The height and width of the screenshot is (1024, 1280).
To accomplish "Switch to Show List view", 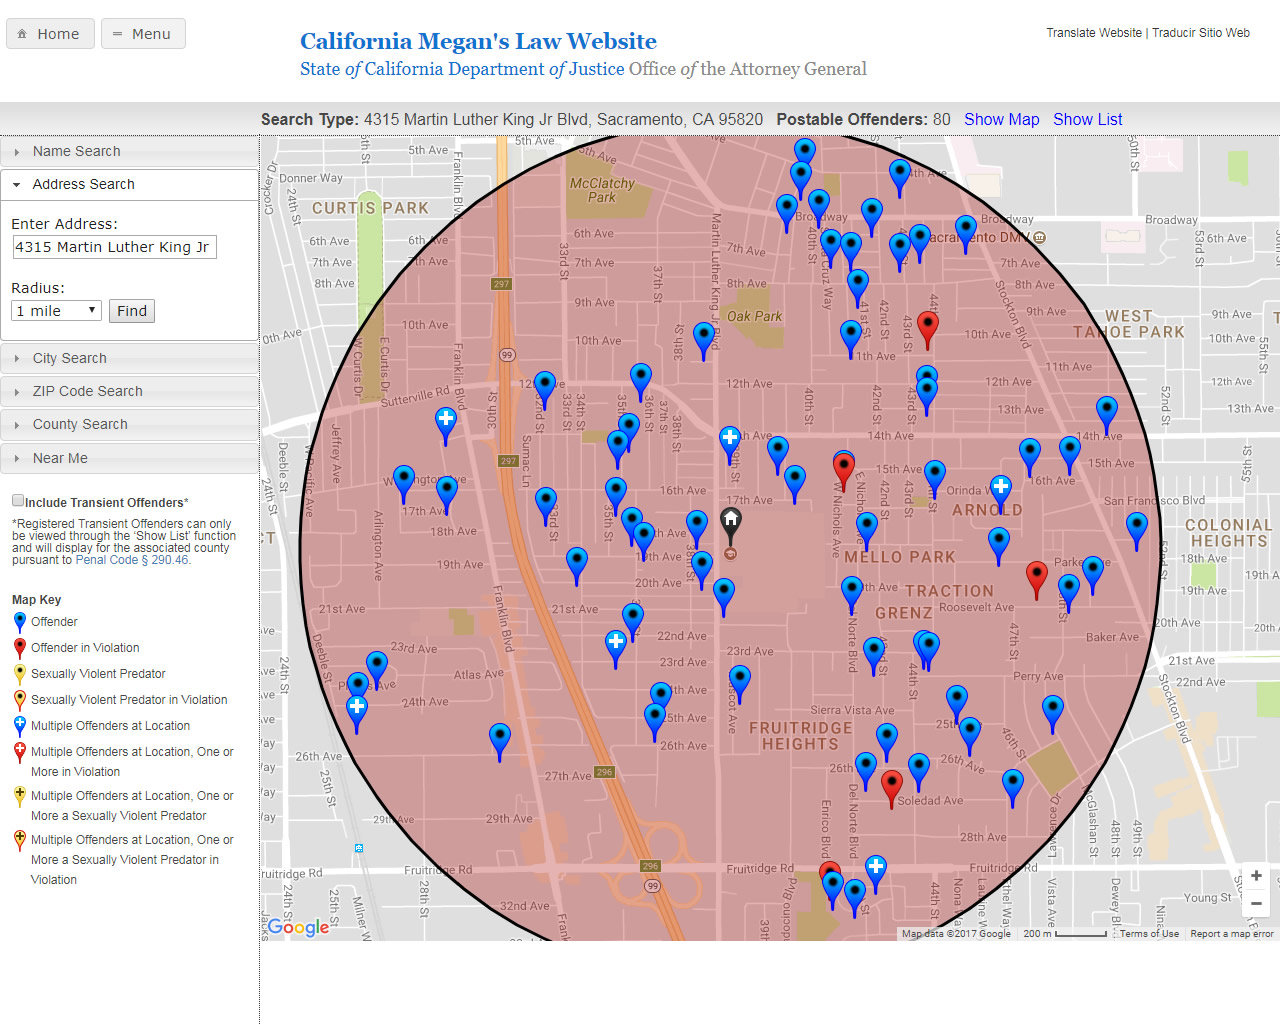I will coord(1088,119).
